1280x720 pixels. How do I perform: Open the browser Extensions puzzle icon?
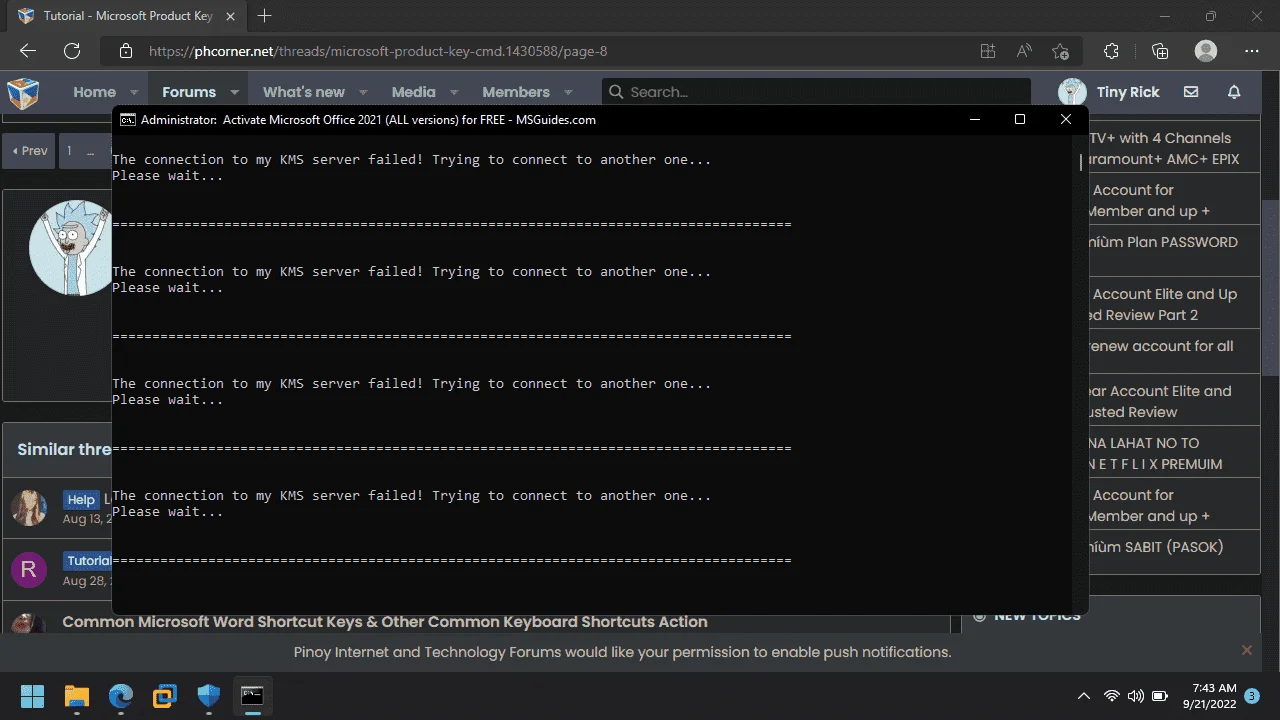point(1111,51)
